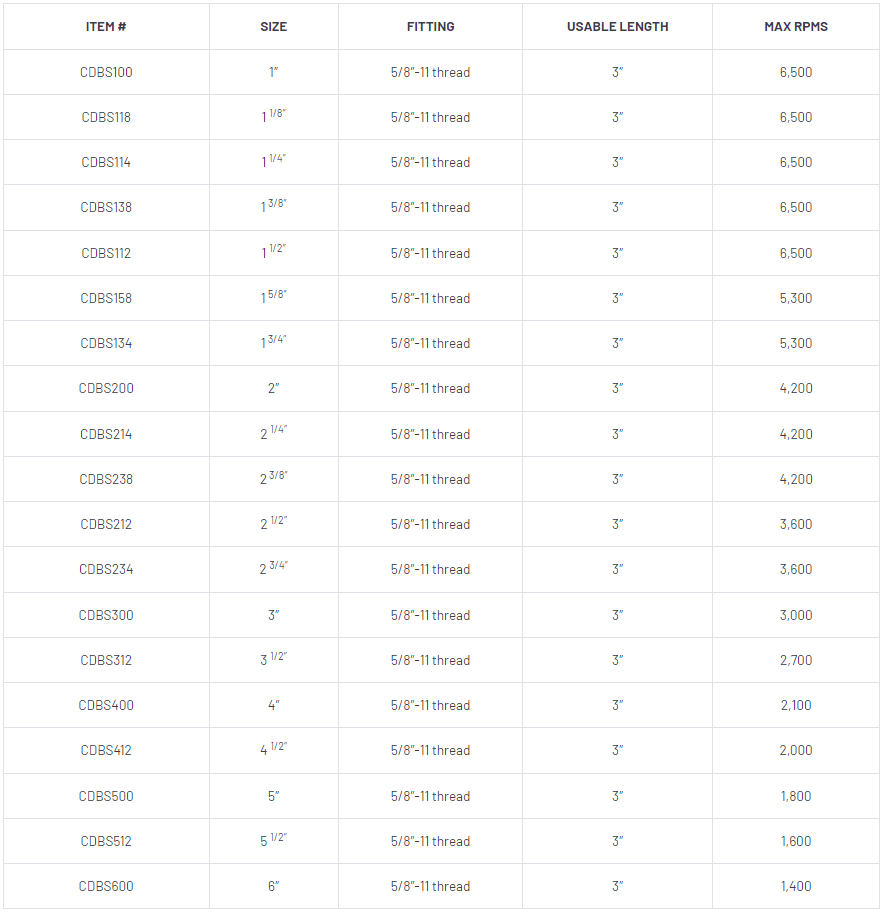Image resolution: width=881 pixels, height=912 pixels.
Task: Select item CDBS238
Action: pos(106,479)
